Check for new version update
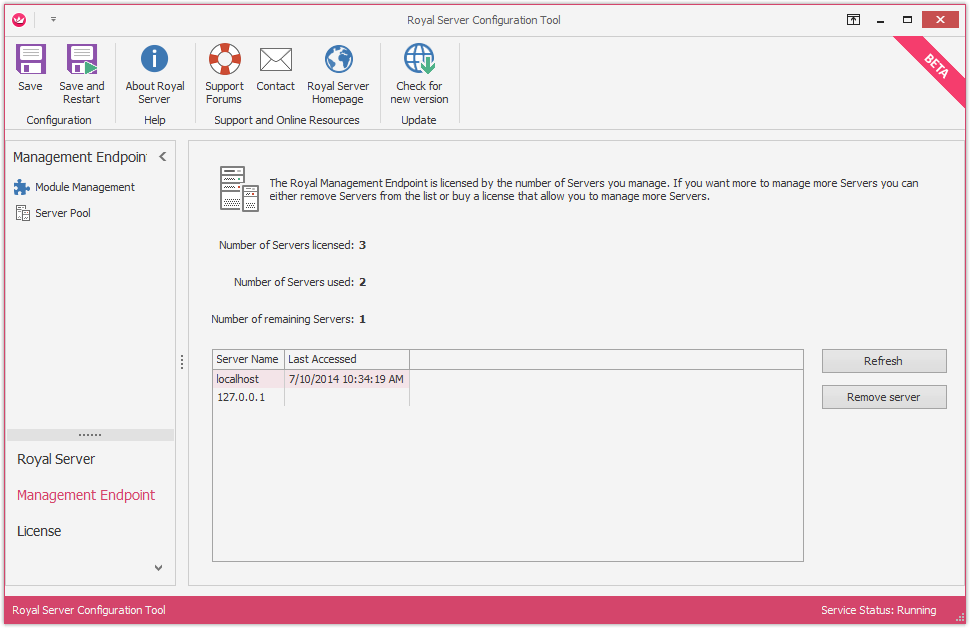Image resolution: width=970 pixels, height=628 pixels. tap(419, 61)
